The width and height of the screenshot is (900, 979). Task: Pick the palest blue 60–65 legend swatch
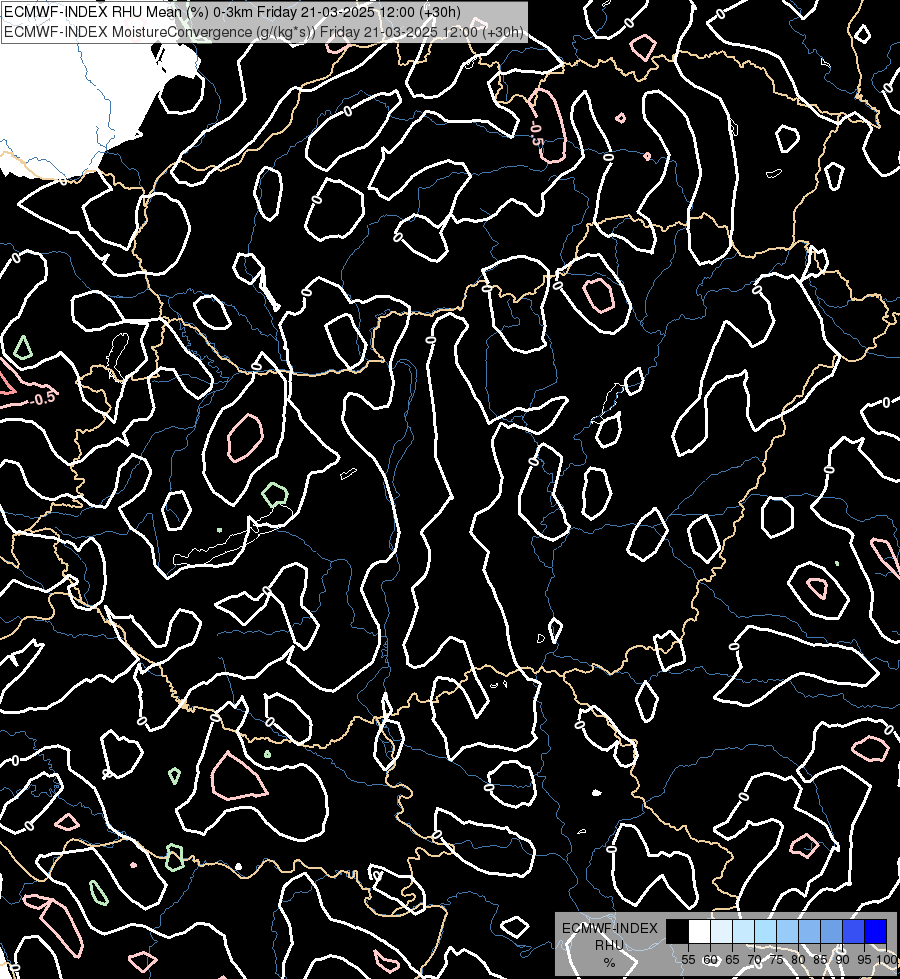[x=721, y=931]
